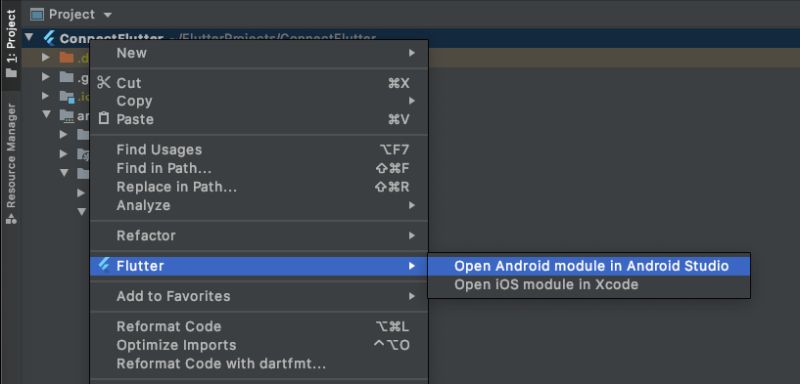This screenshot has width=800, height=384.
Task: Open the Resource Manager side tab
Action: point(11,164)
